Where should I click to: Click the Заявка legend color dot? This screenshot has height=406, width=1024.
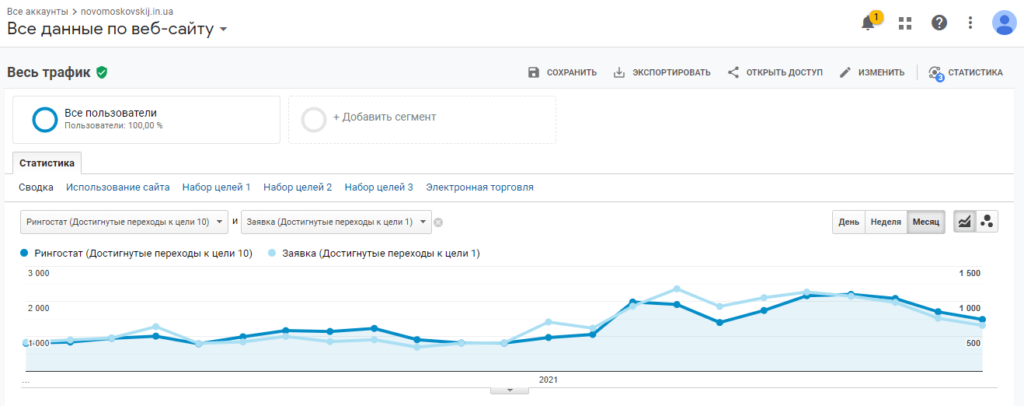coord(272,253)
